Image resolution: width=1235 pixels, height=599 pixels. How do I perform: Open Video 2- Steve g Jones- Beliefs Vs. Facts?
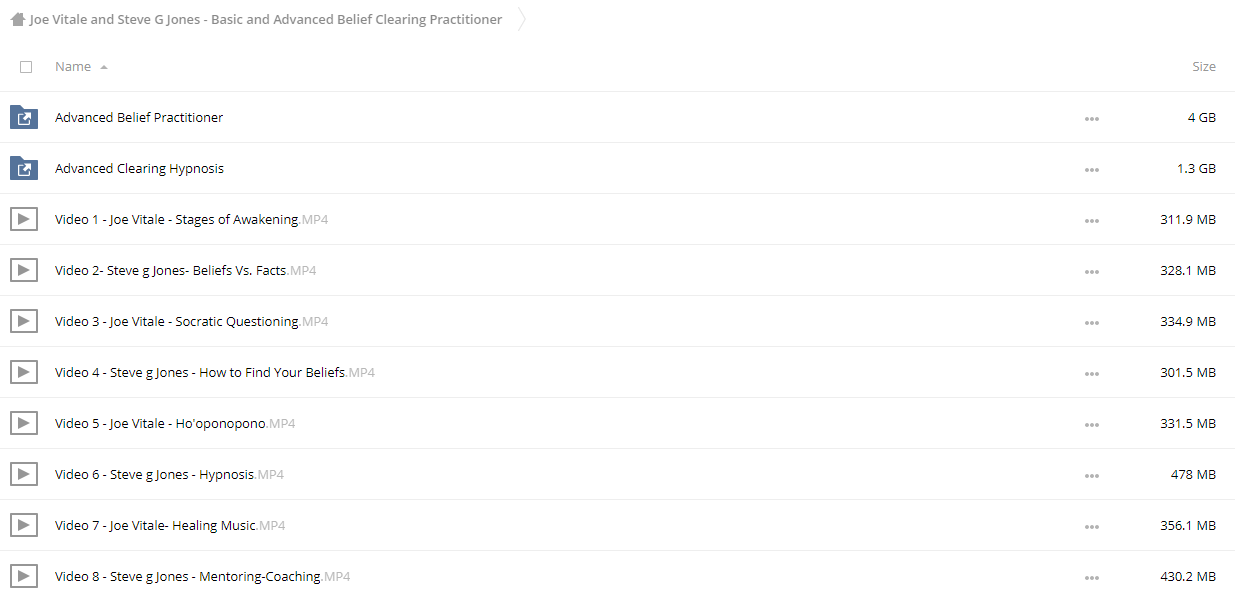pyautogui.click(x=185, y=271)
